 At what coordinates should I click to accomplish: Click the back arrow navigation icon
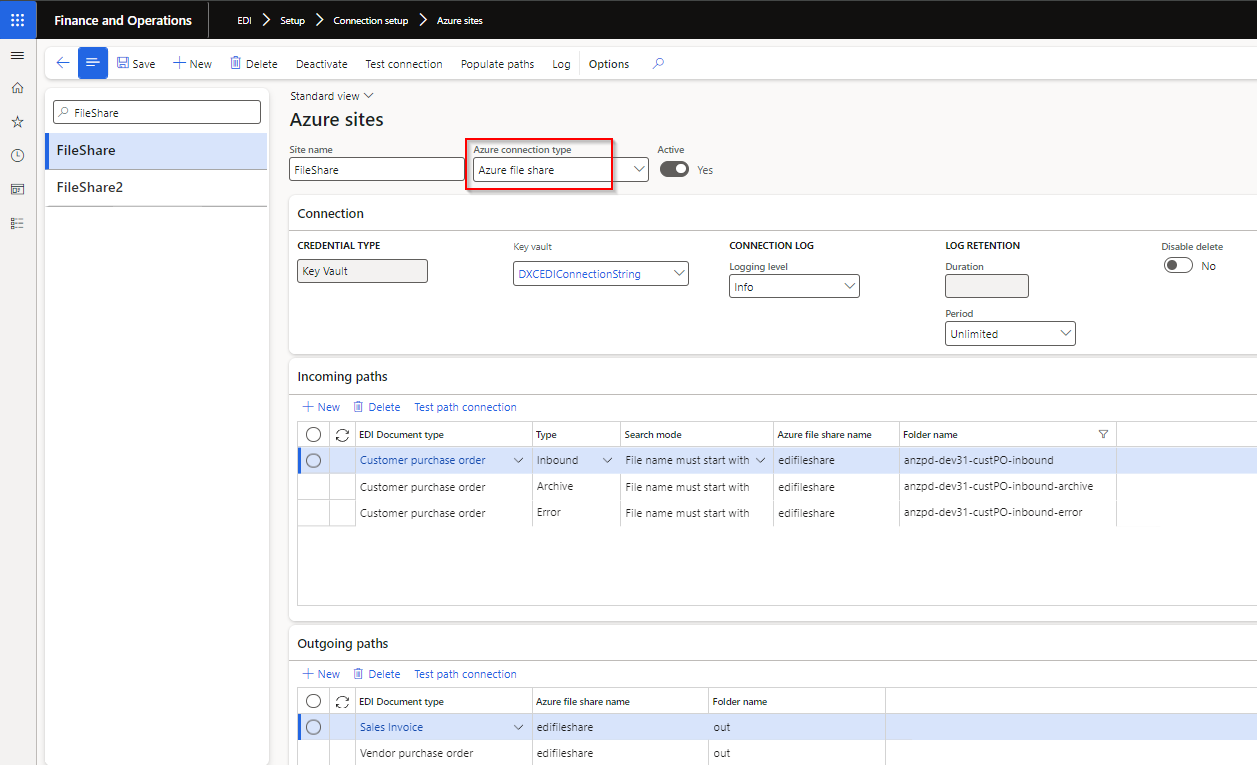[x=62, y=63]
